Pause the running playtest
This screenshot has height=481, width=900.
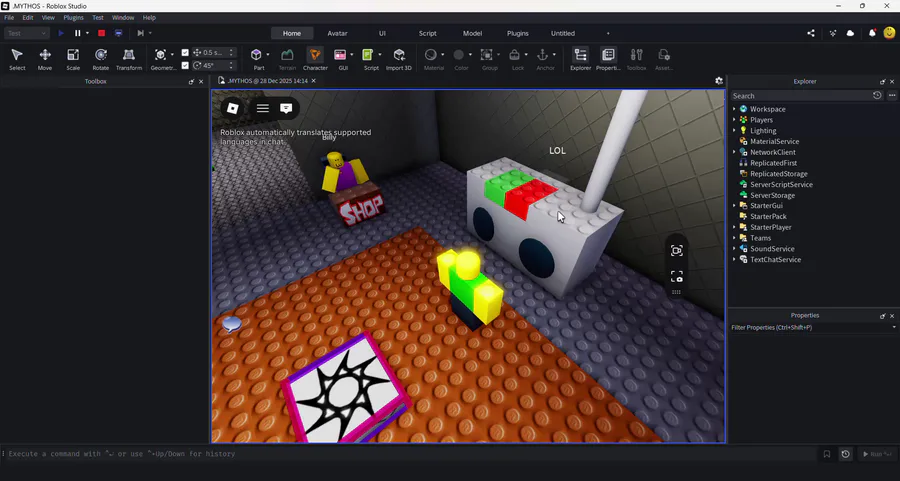[x=77, y=33]
